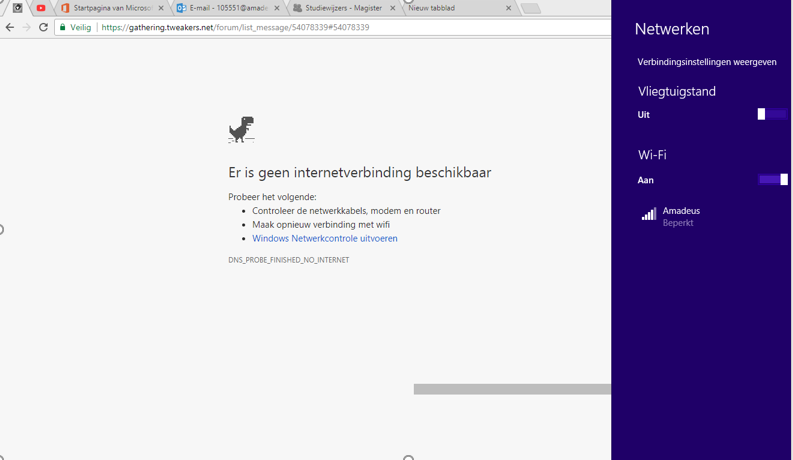Reload the current page
Screen dimensions: 793x460
pos(43,27)
